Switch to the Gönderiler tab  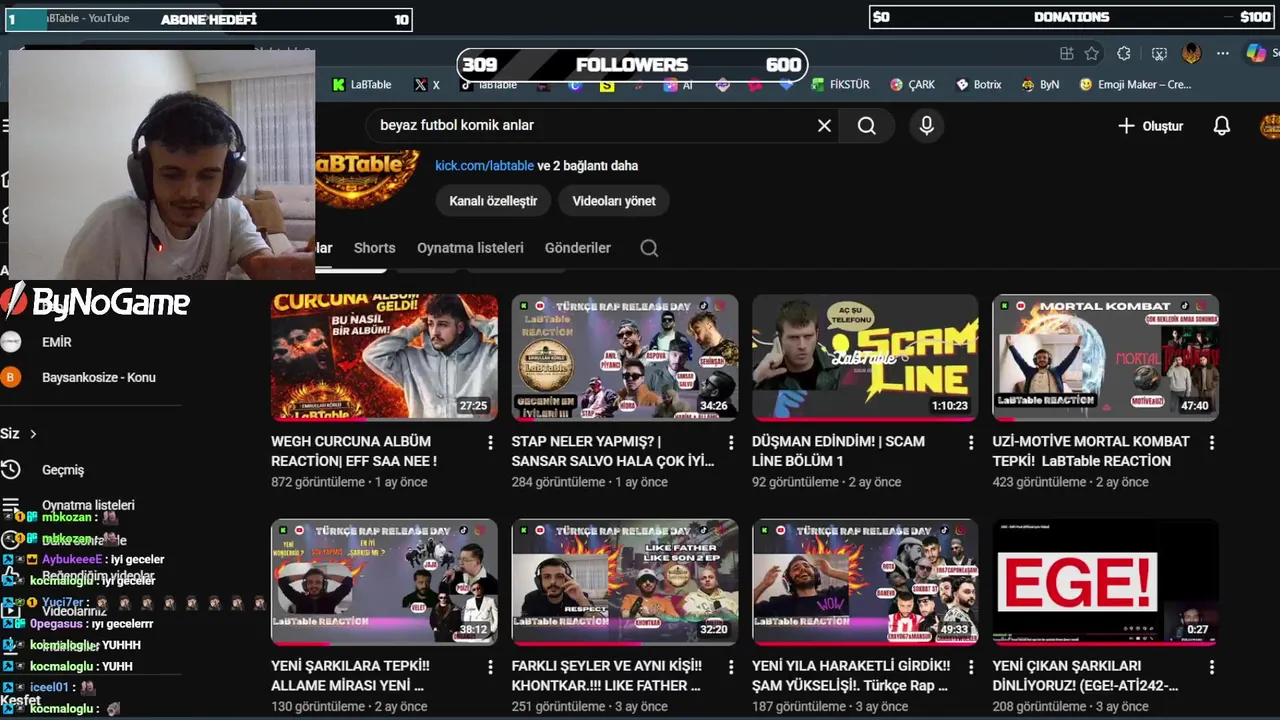pos(577,248)
